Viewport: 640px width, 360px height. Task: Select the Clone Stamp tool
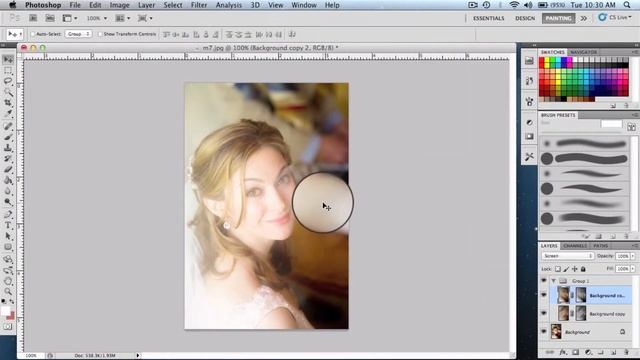point(8,148)
